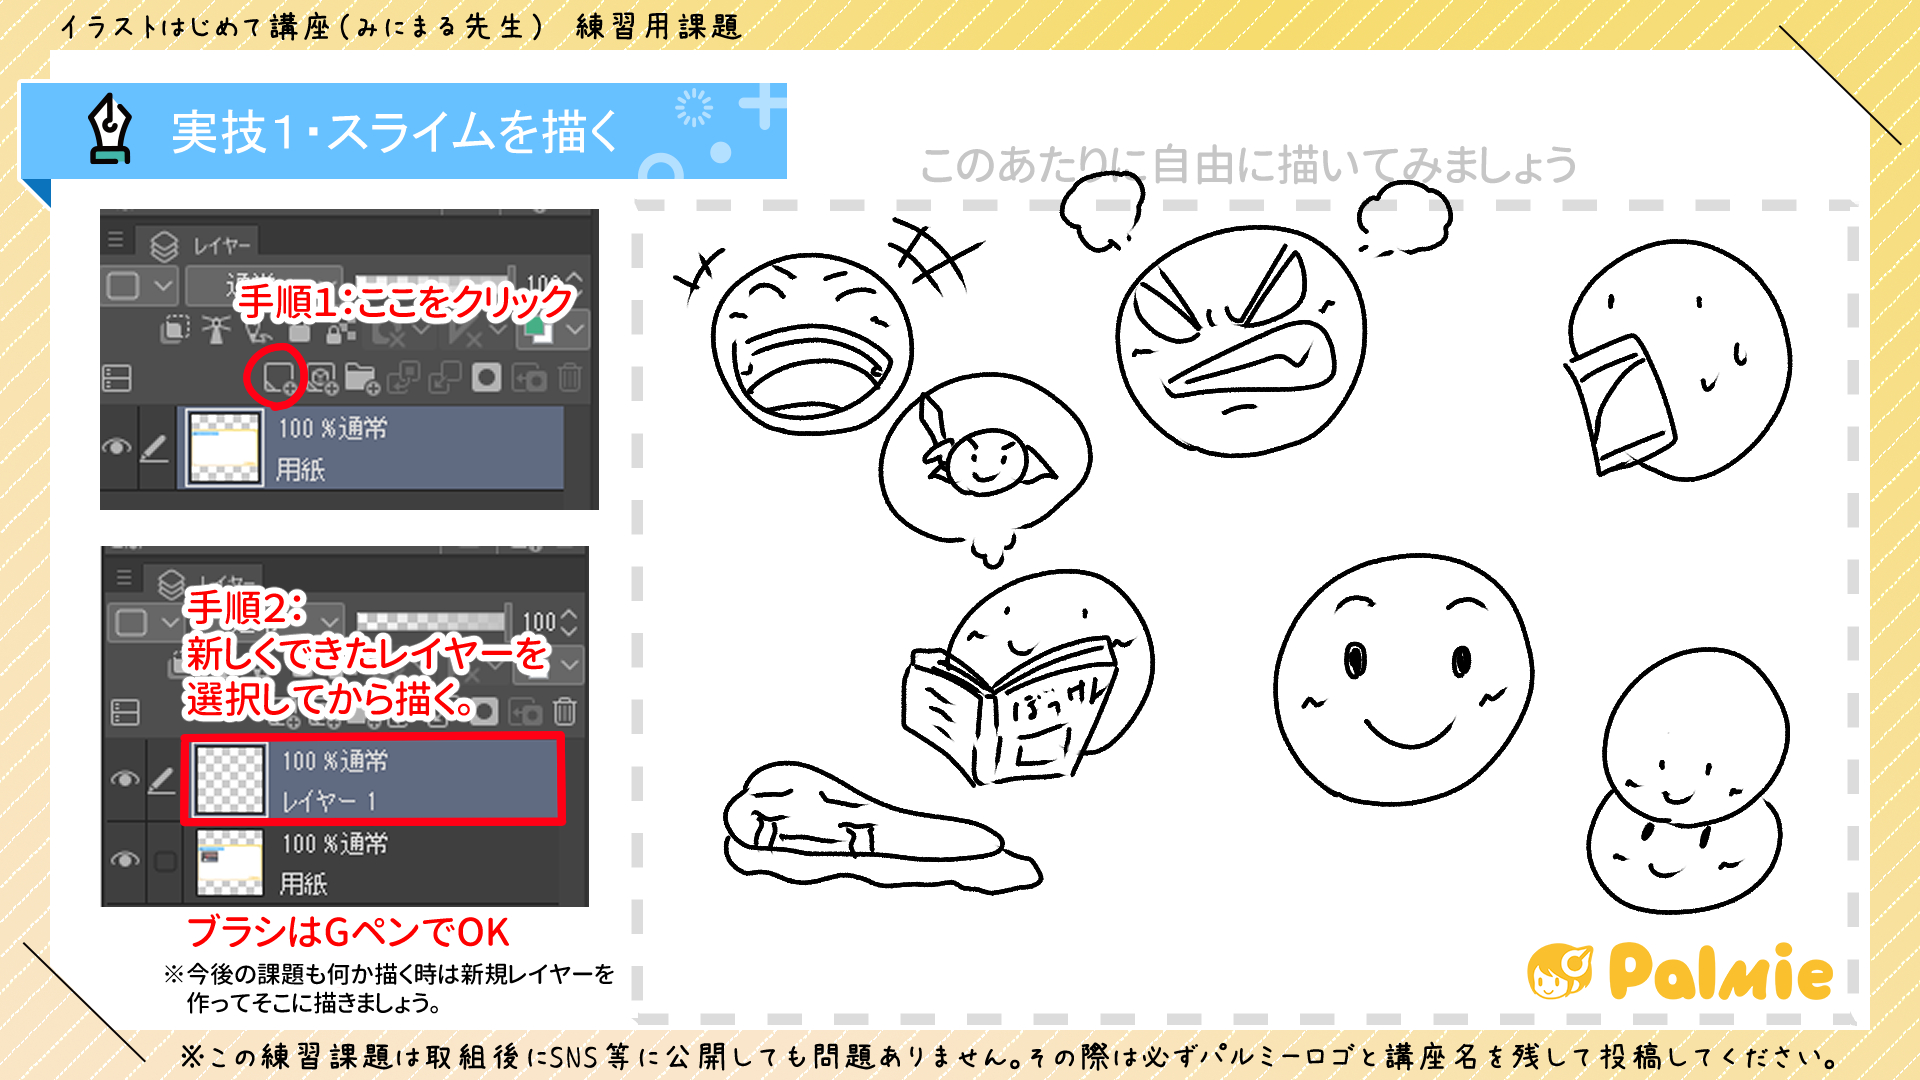Open the hamburger menu in step 2 panel

point(124,577)
